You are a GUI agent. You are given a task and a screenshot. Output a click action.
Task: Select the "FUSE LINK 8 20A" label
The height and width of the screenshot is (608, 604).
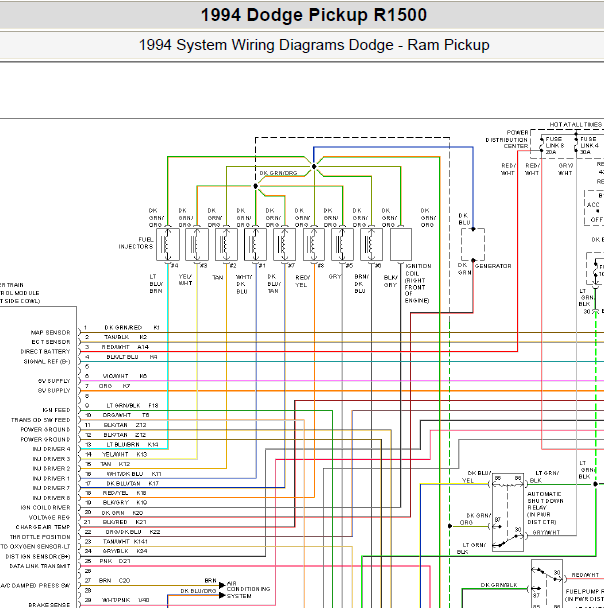tap(555, 145)
